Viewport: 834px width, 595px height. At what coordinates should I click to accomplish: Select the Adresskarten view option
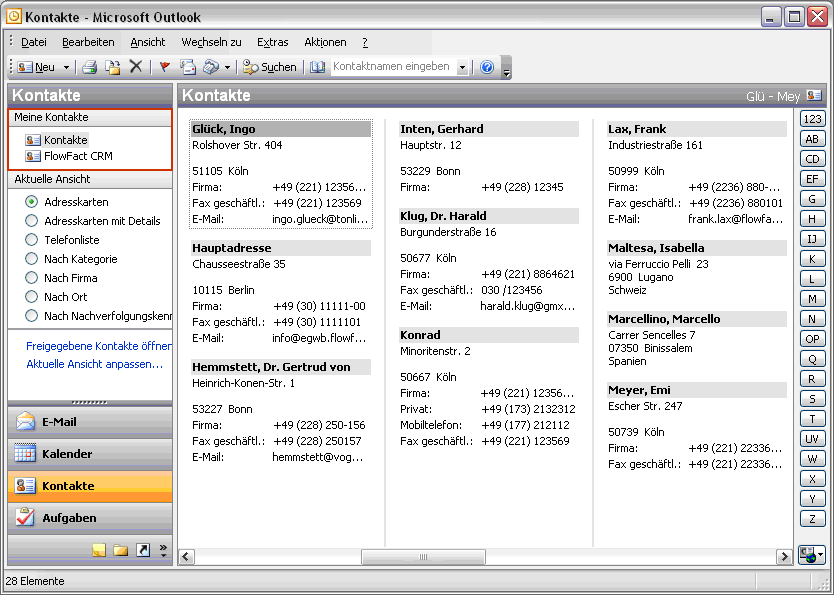pyautogui.click(x=67, y=202)
